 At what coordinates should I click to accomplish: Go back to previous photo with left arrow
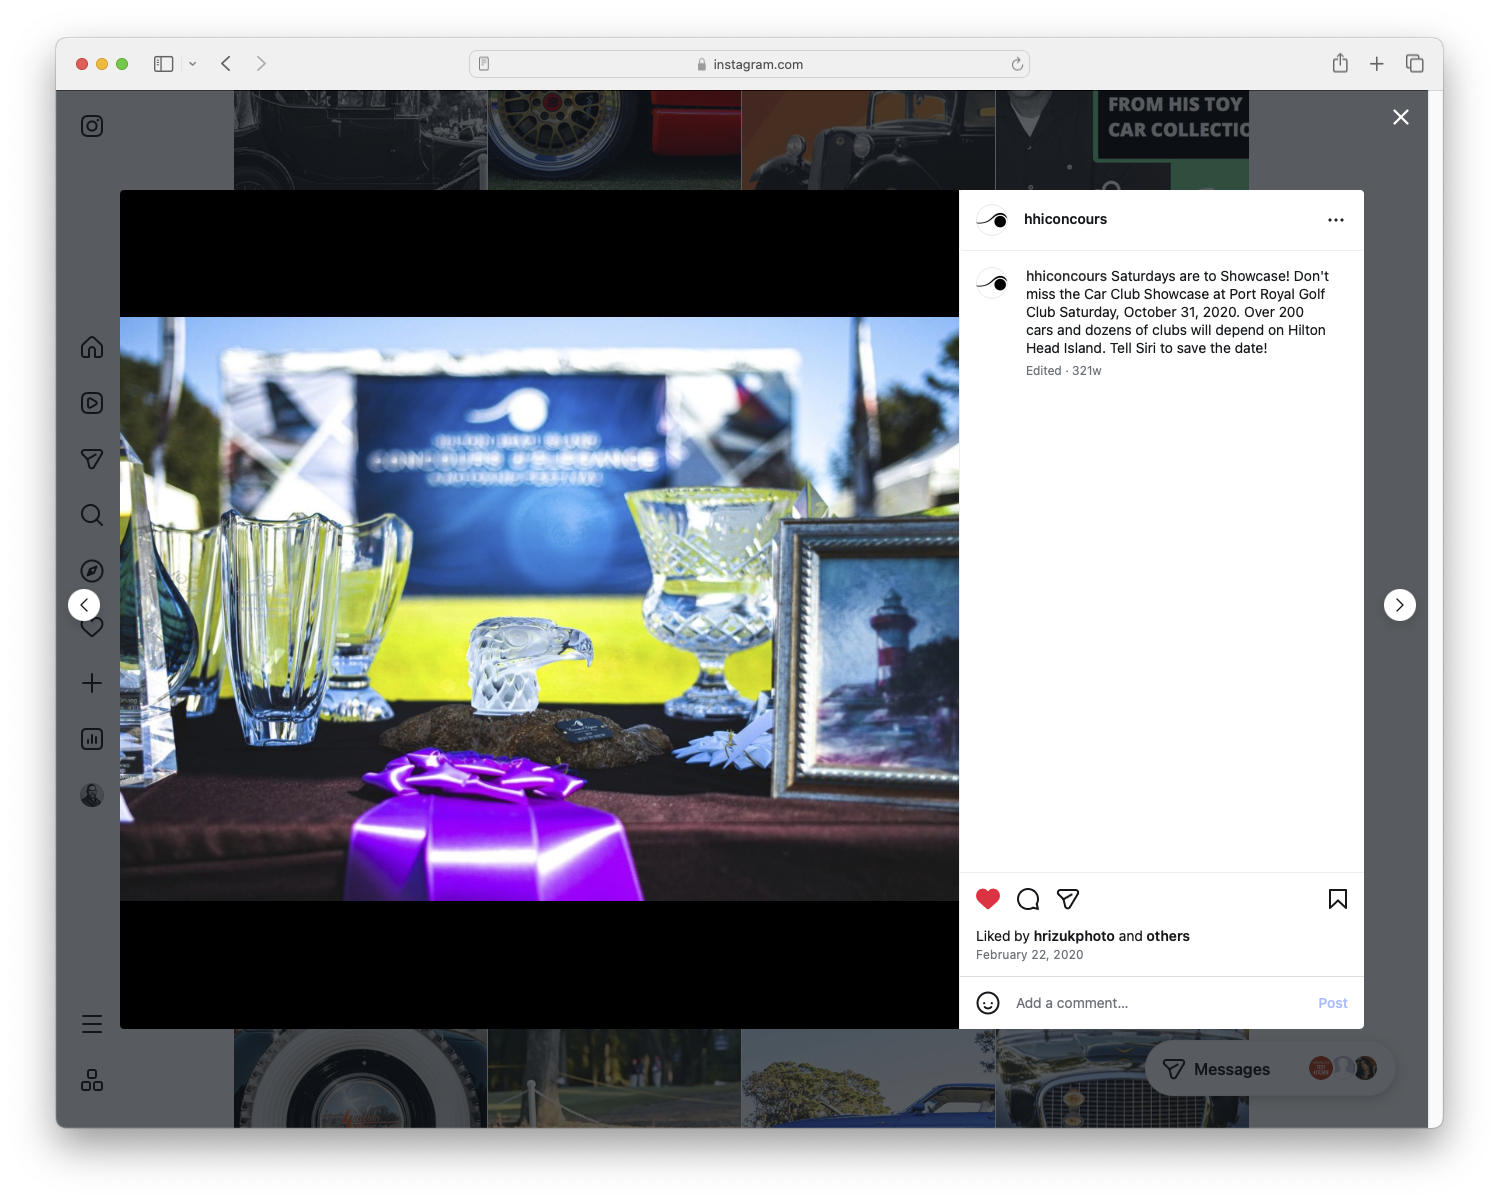click(x=85, y=604)
